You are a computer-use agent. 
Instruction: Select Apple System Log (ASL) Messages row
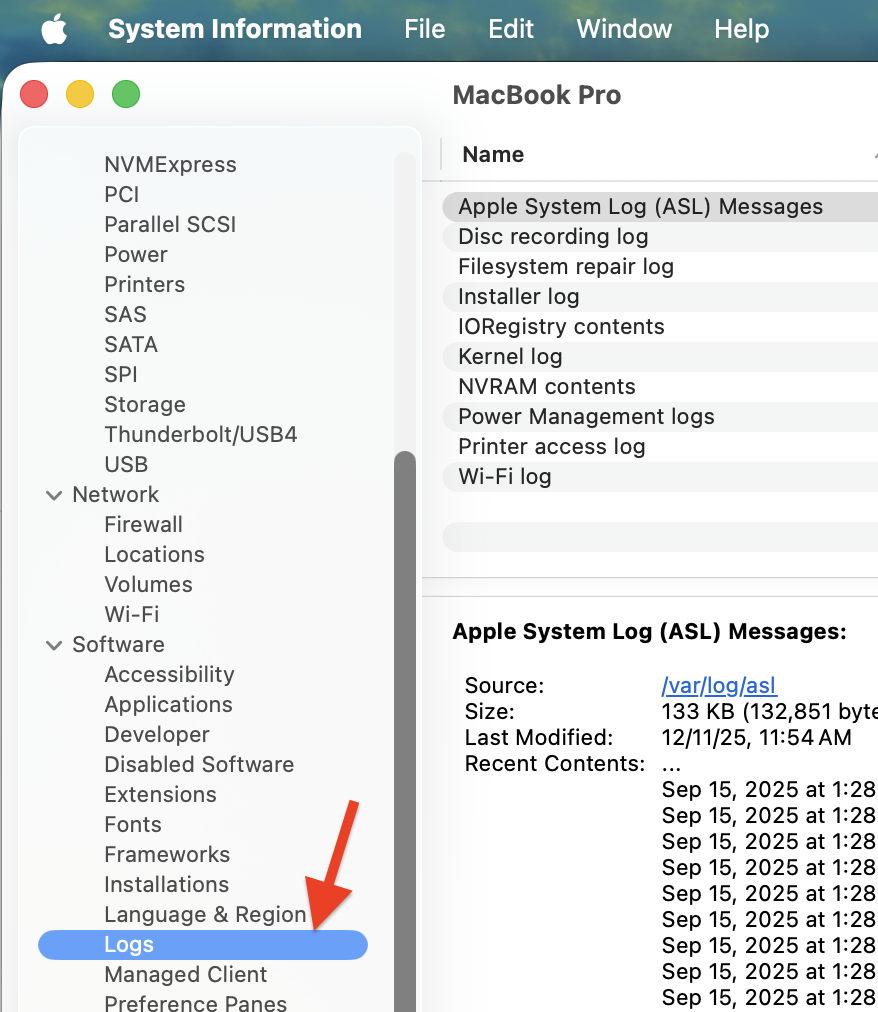[x=660, y=207]
